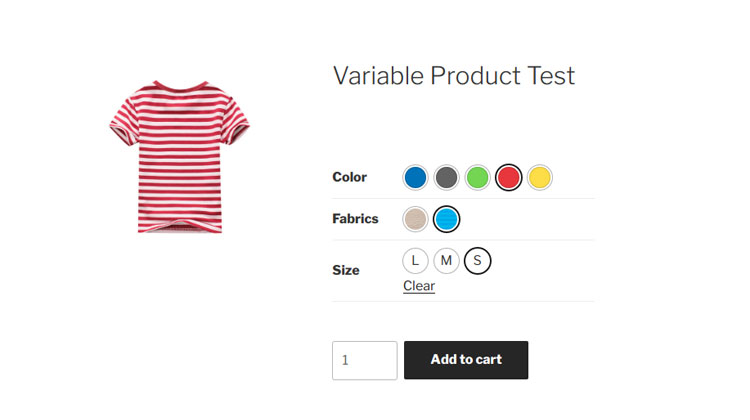Screen dimensions: 750x420
Task: Pick the green color swatch
Action: tap(477, 178)
